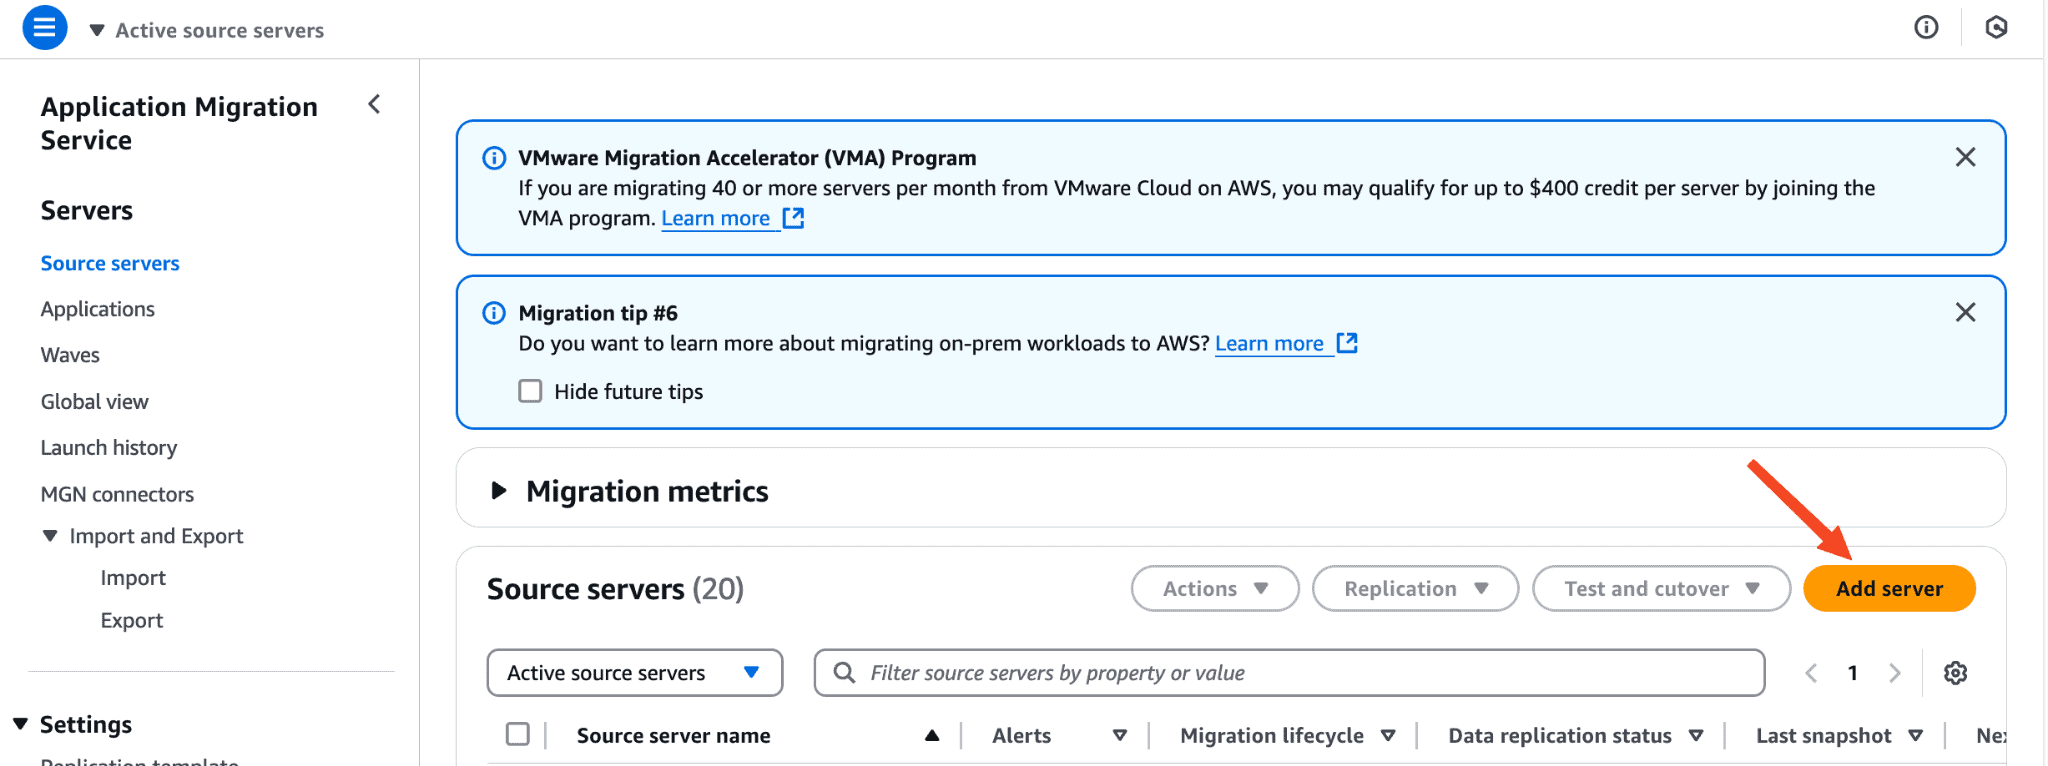Click the Add server button

point(1889,589)
